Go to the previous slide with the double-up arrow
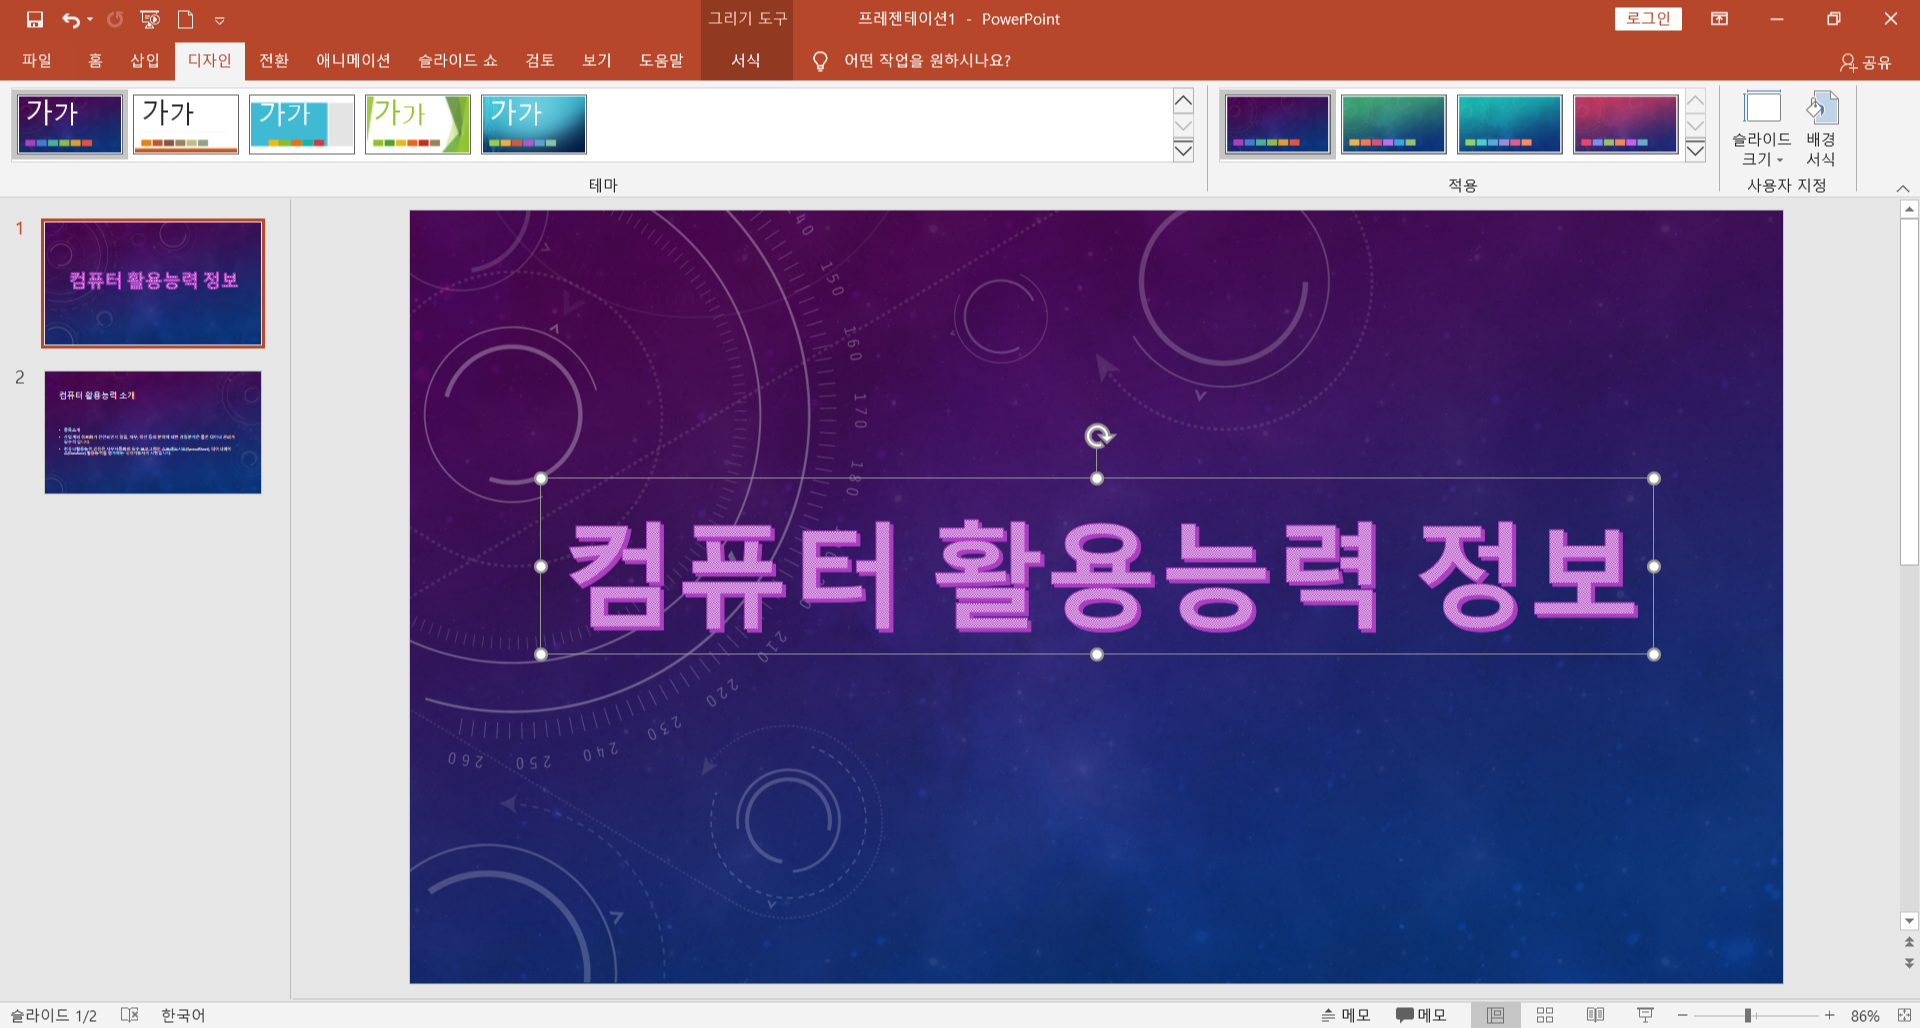Screen dimensions: 1920x1028 (1909, 942)
